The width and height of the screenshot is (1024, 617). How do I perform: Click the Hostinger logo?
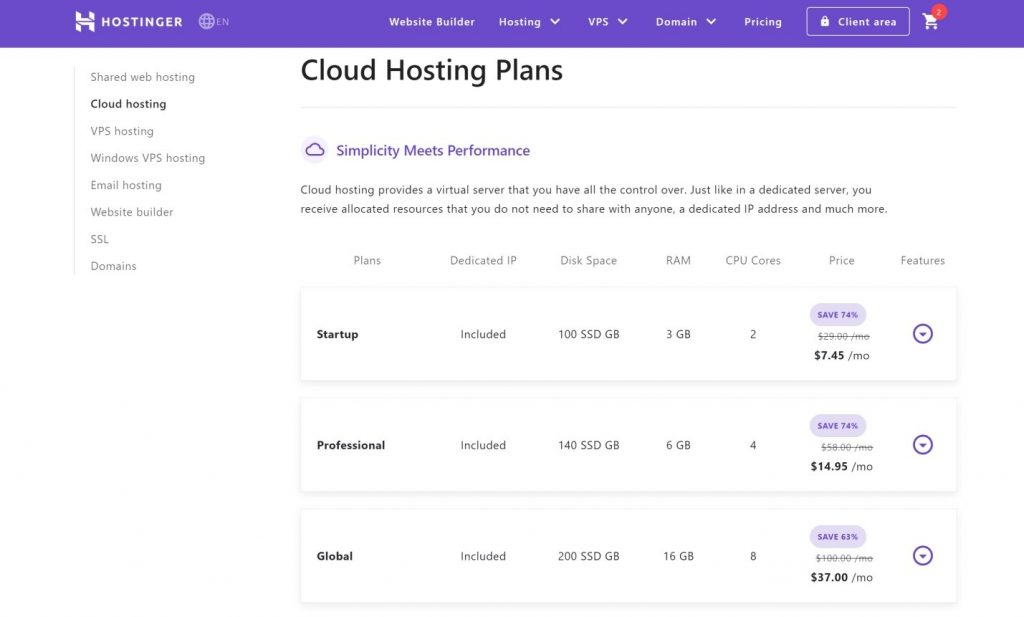coord(129,22)
